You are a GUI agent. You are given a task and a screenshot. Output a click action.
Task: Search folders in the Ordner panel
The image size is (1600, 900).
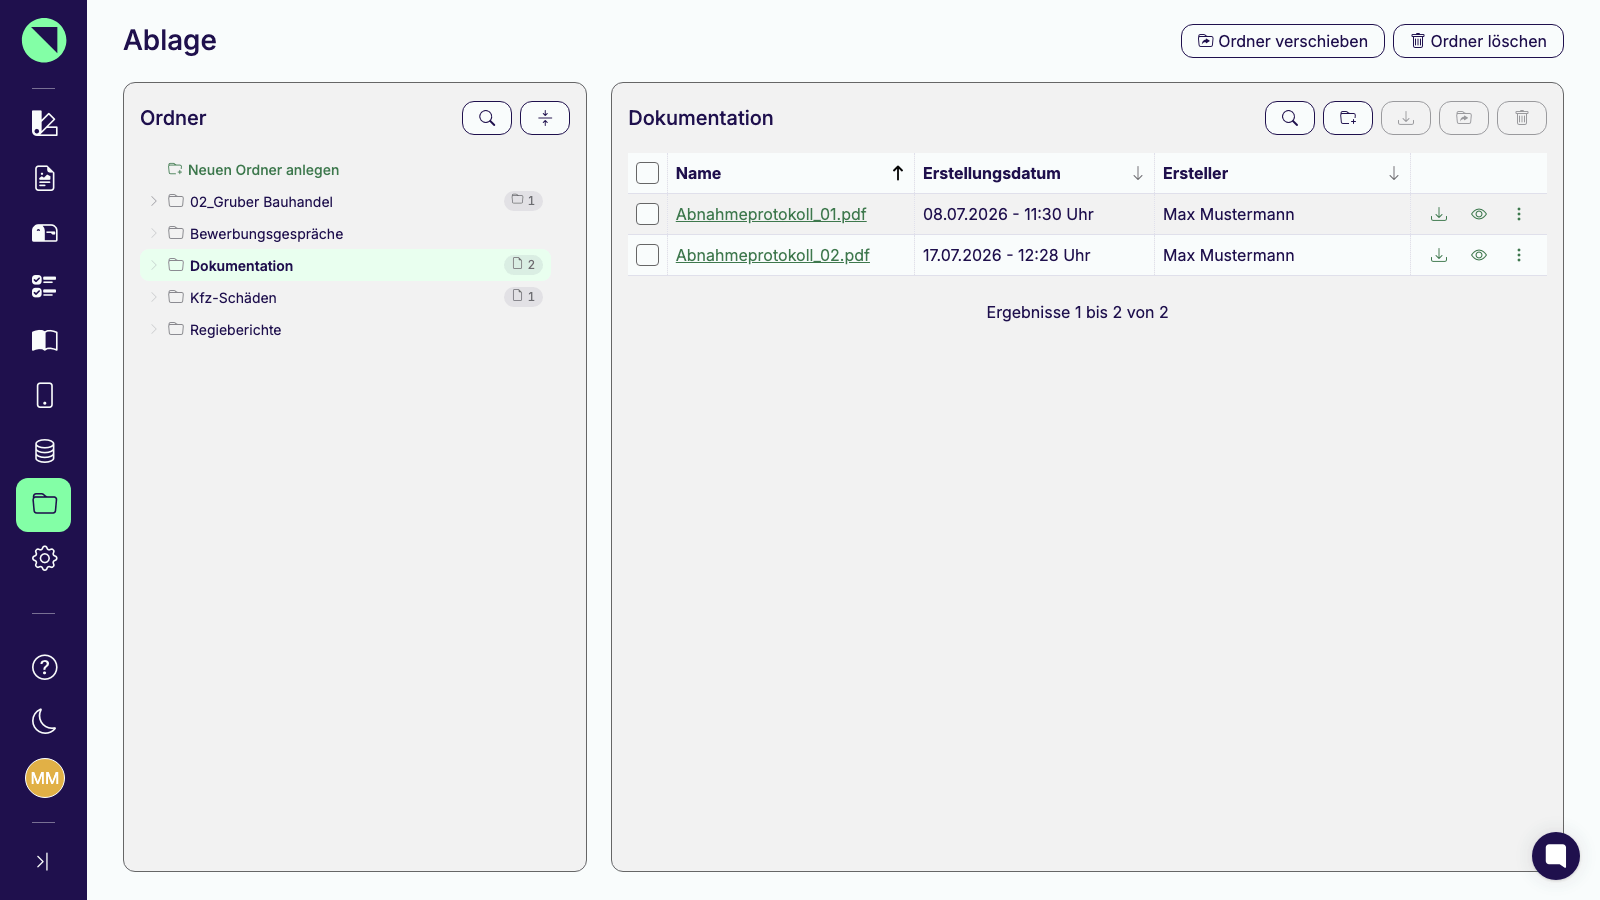click(487, 118)
